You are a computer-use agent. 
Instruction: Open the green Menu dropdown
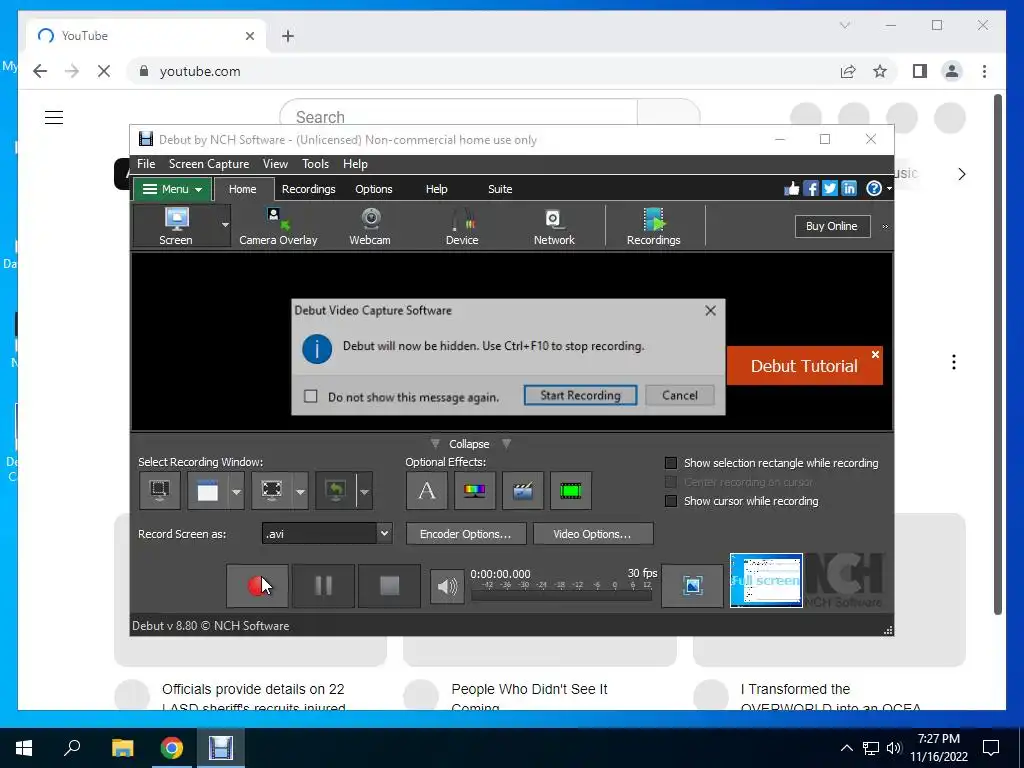click(x=172, y=189)
